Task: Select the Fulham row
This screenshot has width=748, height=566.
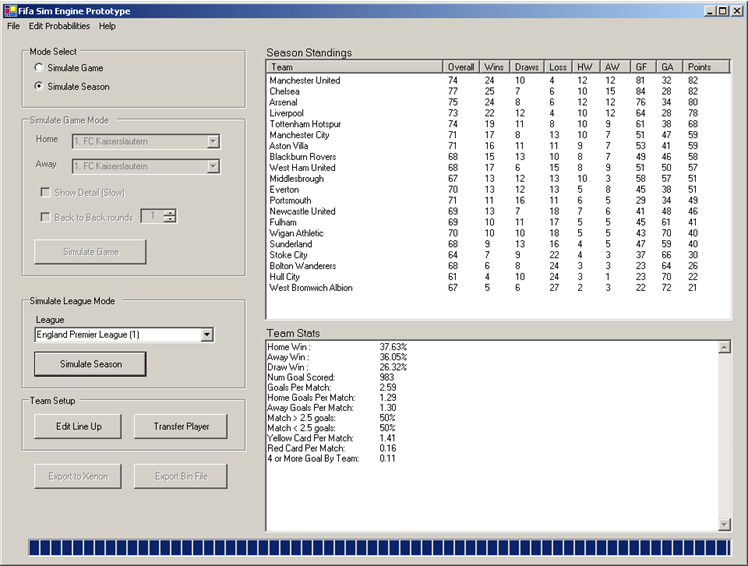Action: click(498, 222)
